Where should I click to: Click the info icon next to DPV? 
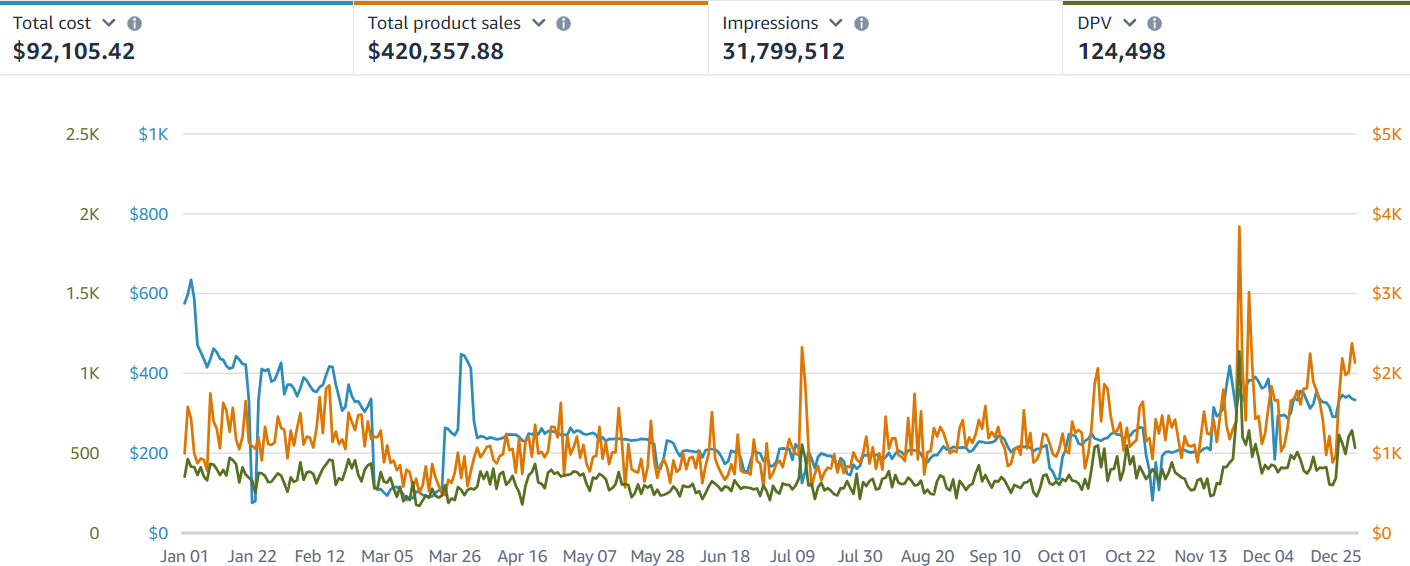click(1155, 23)
